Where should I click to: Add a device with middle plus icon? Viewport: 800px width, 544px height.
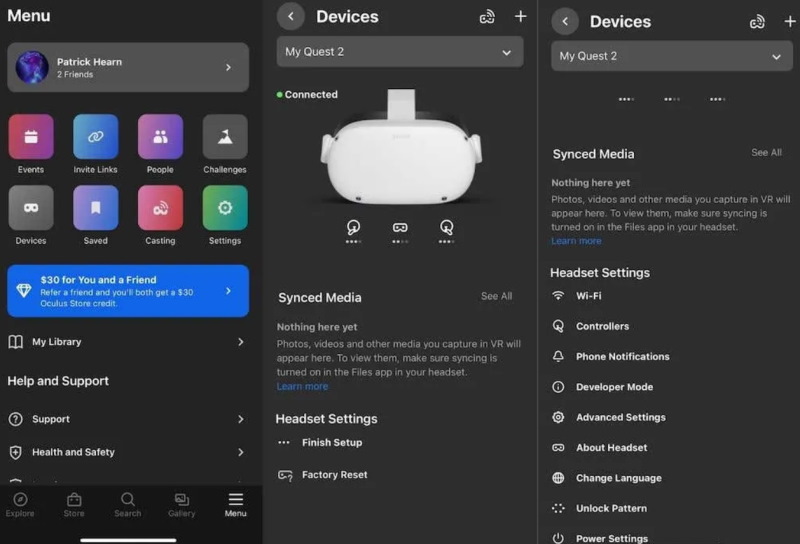520,16
